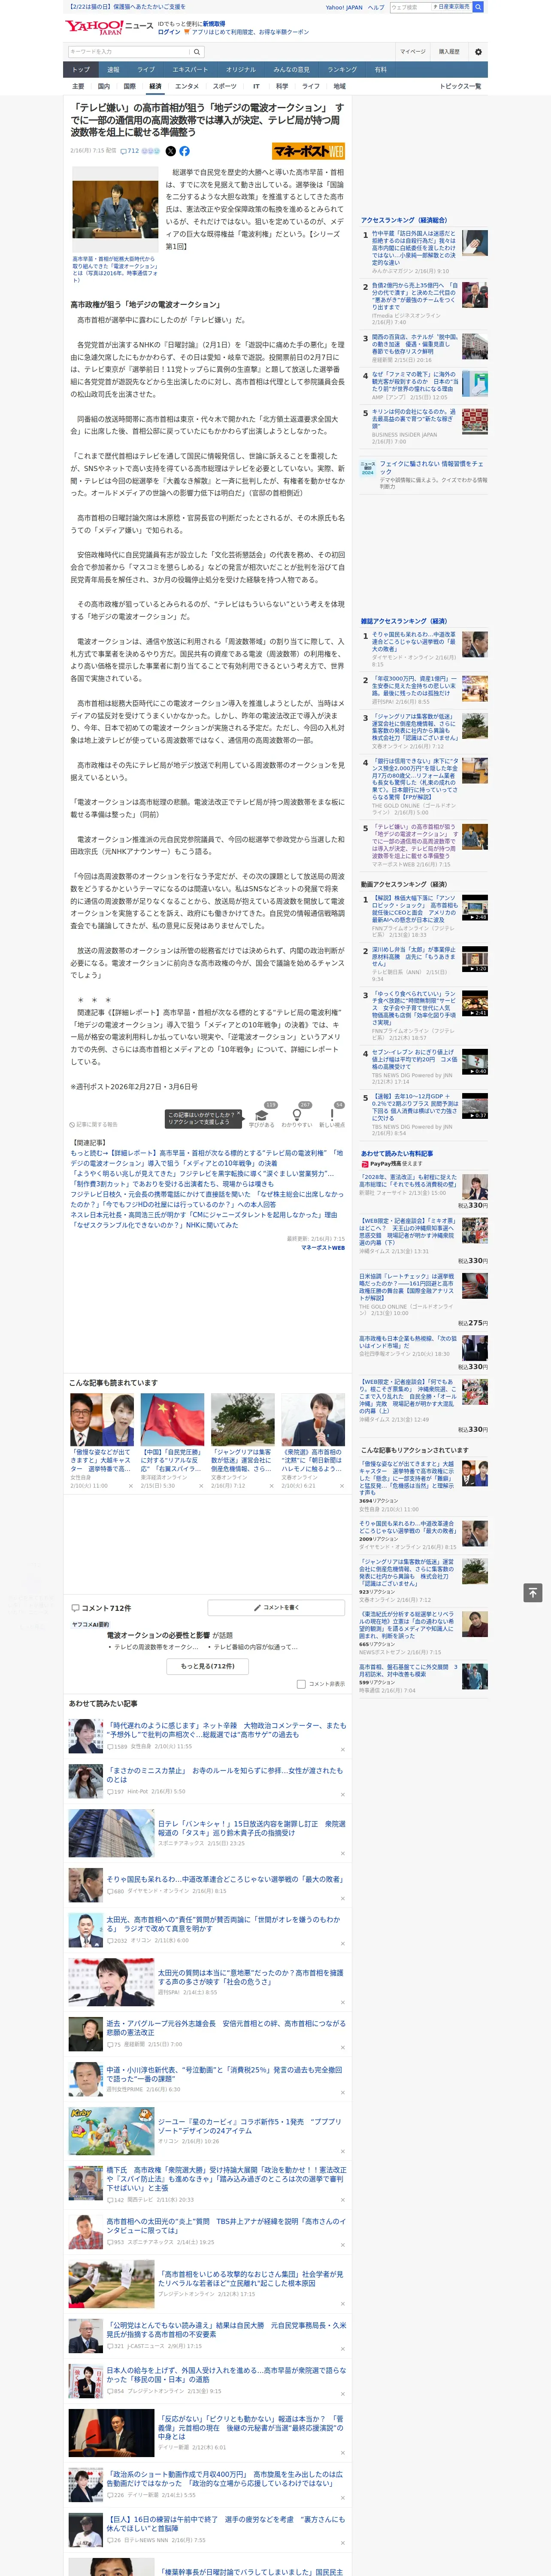Screen dimensions: 551x2576
Task: Open the エンタメ category
Action: coord(187,86)
